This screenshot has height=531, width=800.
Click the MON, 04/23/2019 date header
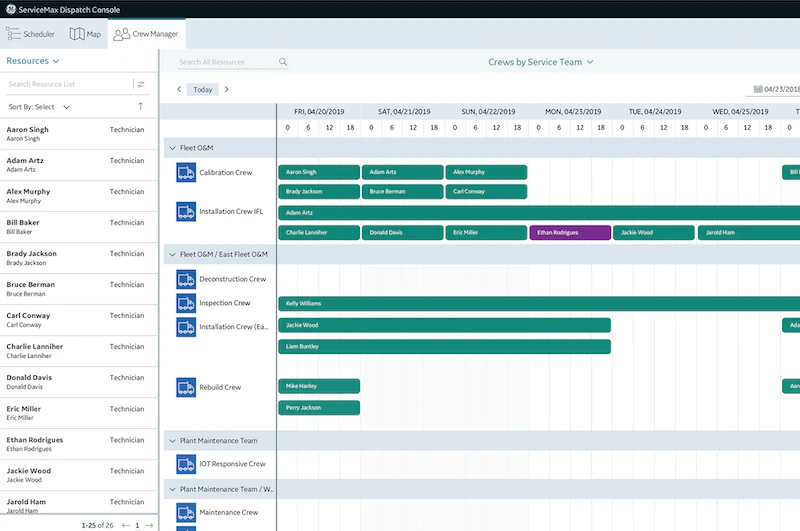pos(573,112)
